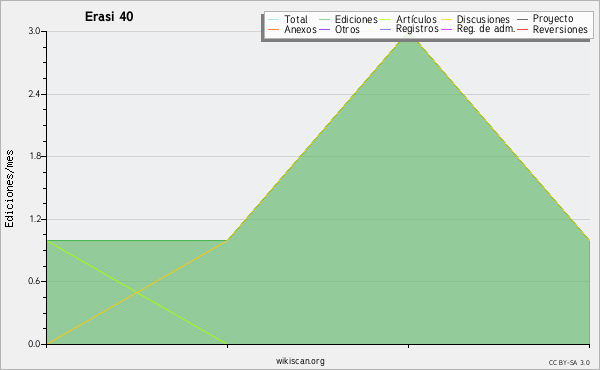
Task: Click the 3.0 y-axis value
Action: click(x=34, y=31)
